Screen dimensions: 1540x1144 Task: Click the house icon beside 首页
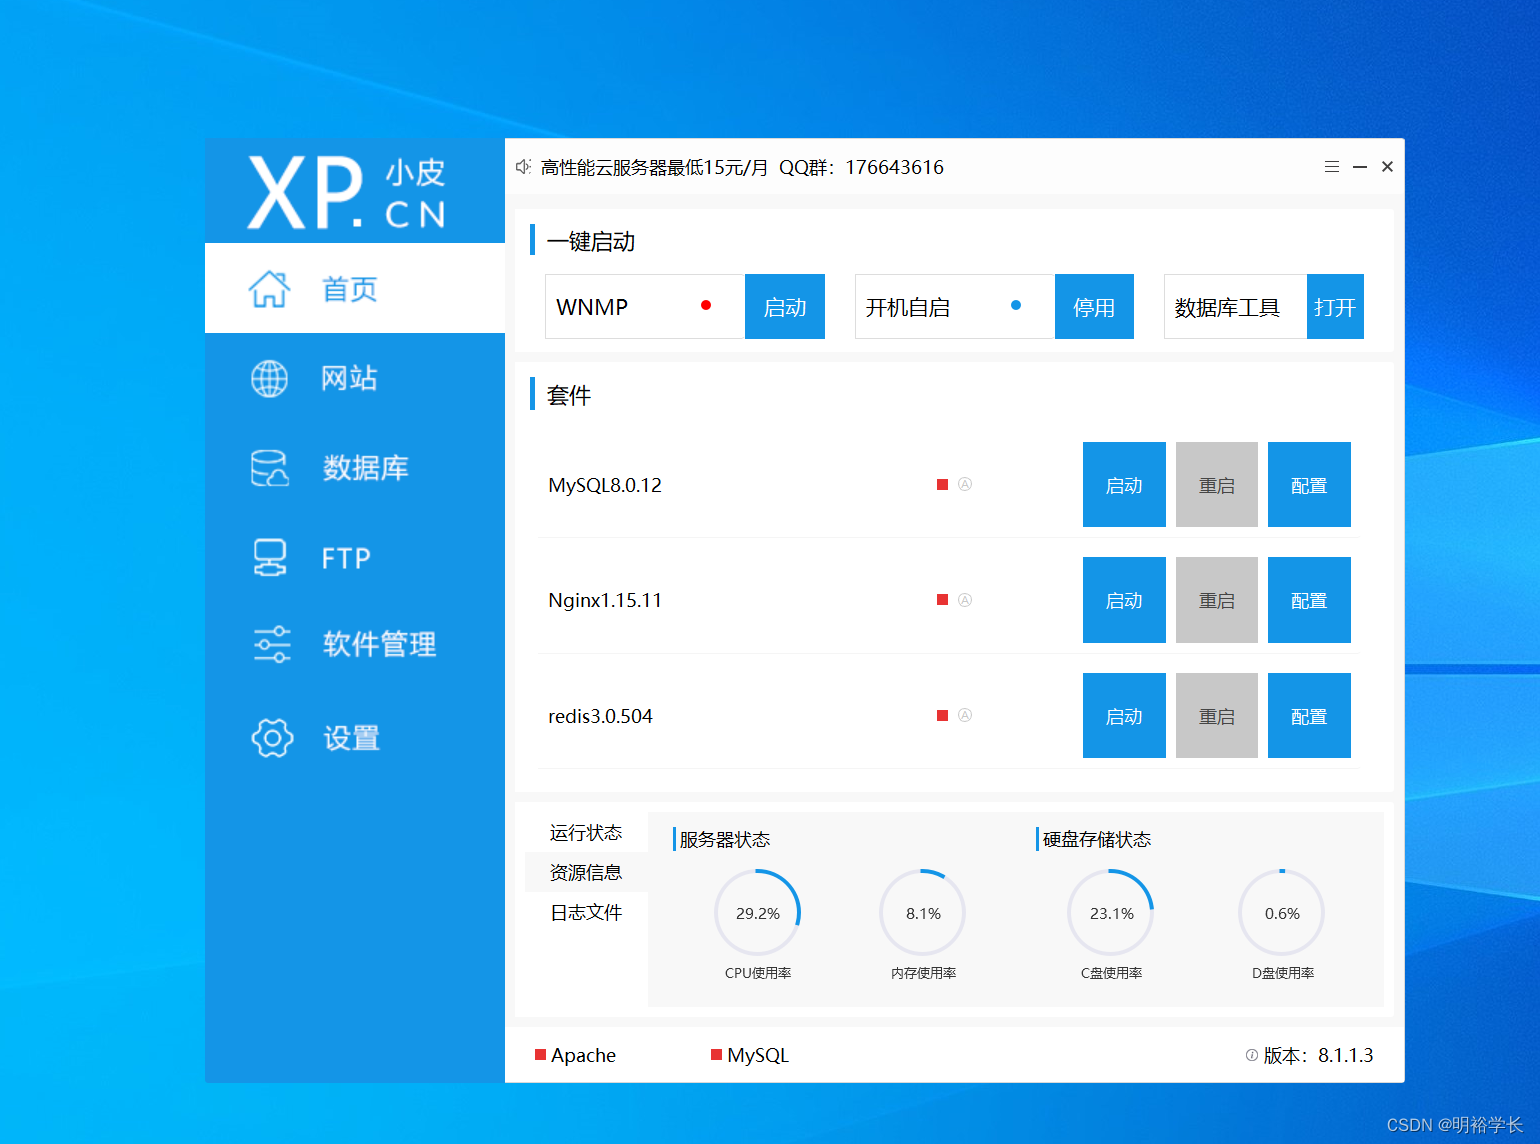(x=269, y=289)
